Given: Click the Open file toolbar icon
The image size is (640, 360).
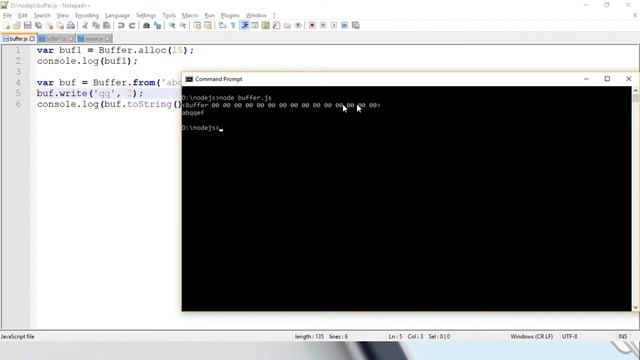Looking at the screenshot, I should (x=17, y=25).
